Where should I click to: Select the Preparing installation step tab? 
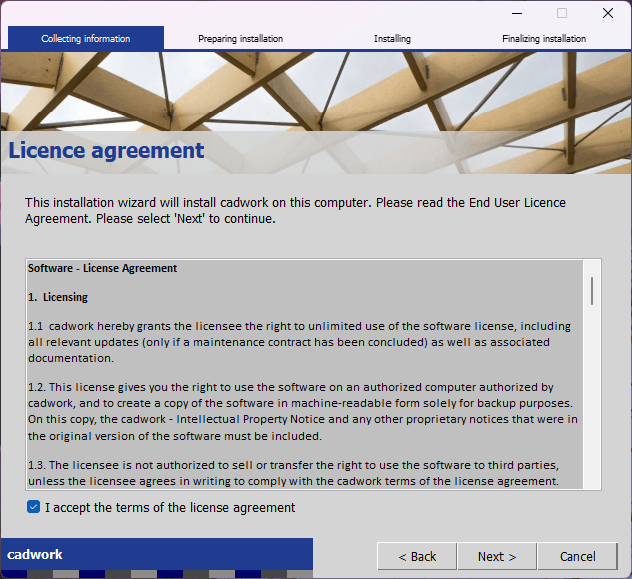(x=241, y=39)
